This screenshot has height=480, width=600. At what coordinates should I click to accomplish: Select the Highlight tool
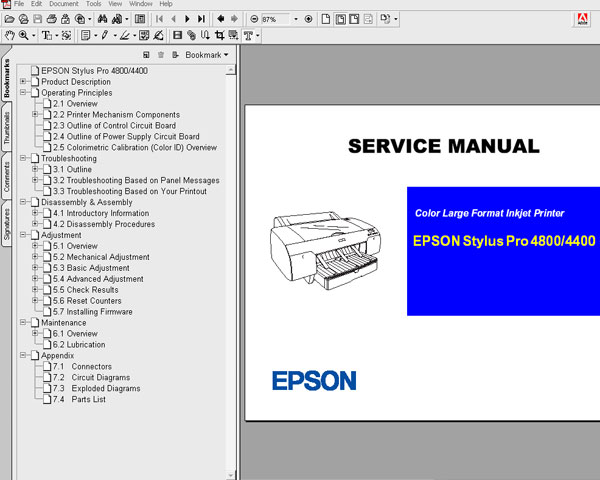click(x=124, y=36)
